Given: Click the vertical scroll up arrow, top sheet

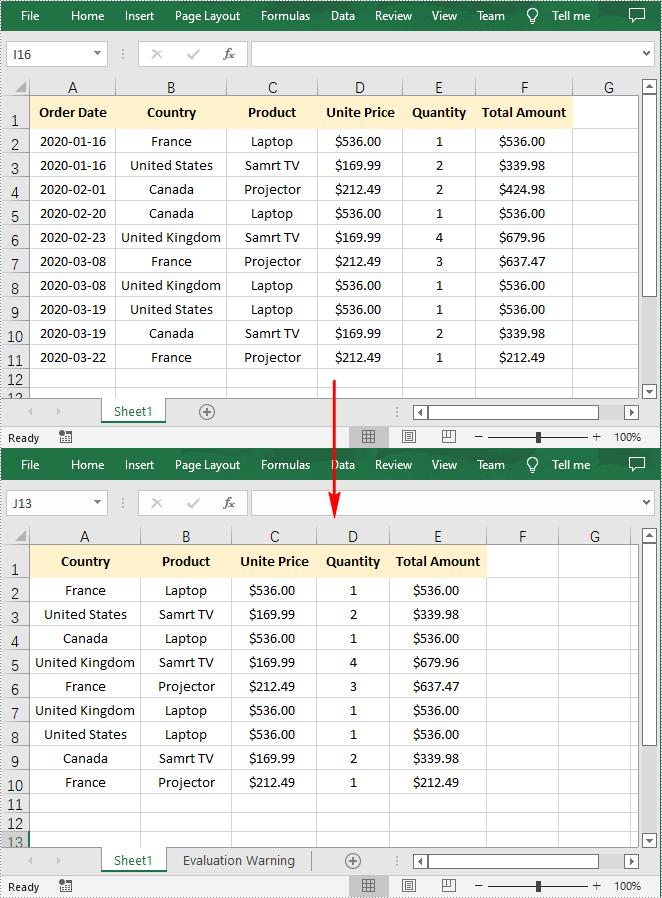Looking at the screenshot, I should click(x=649, y=86).
